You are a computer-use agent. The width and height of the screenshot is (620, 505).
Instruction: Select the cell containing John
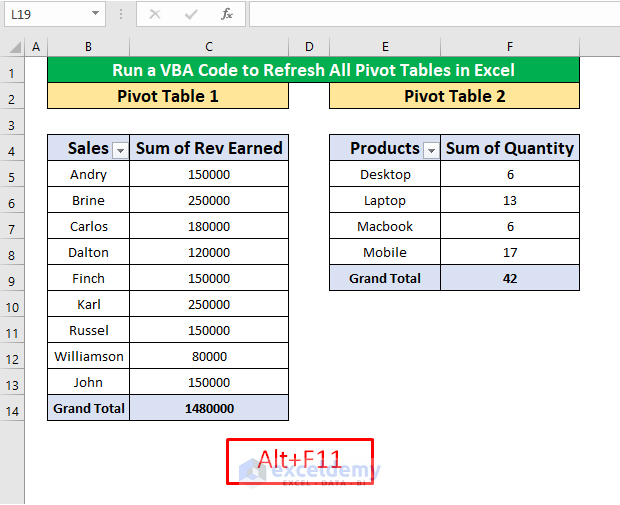89,382
